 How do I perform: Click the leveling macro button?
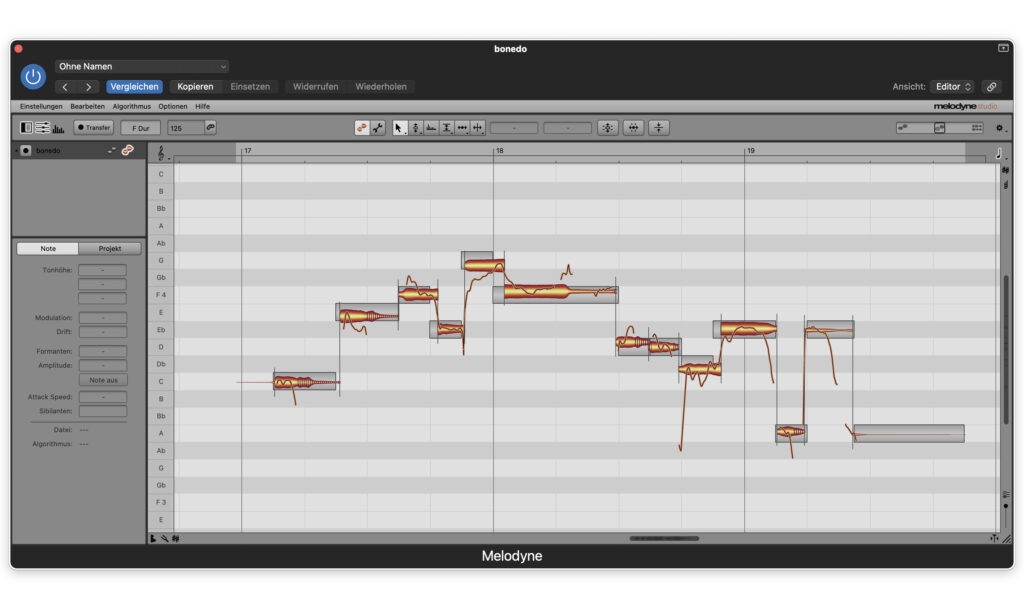tap(659, 128)
